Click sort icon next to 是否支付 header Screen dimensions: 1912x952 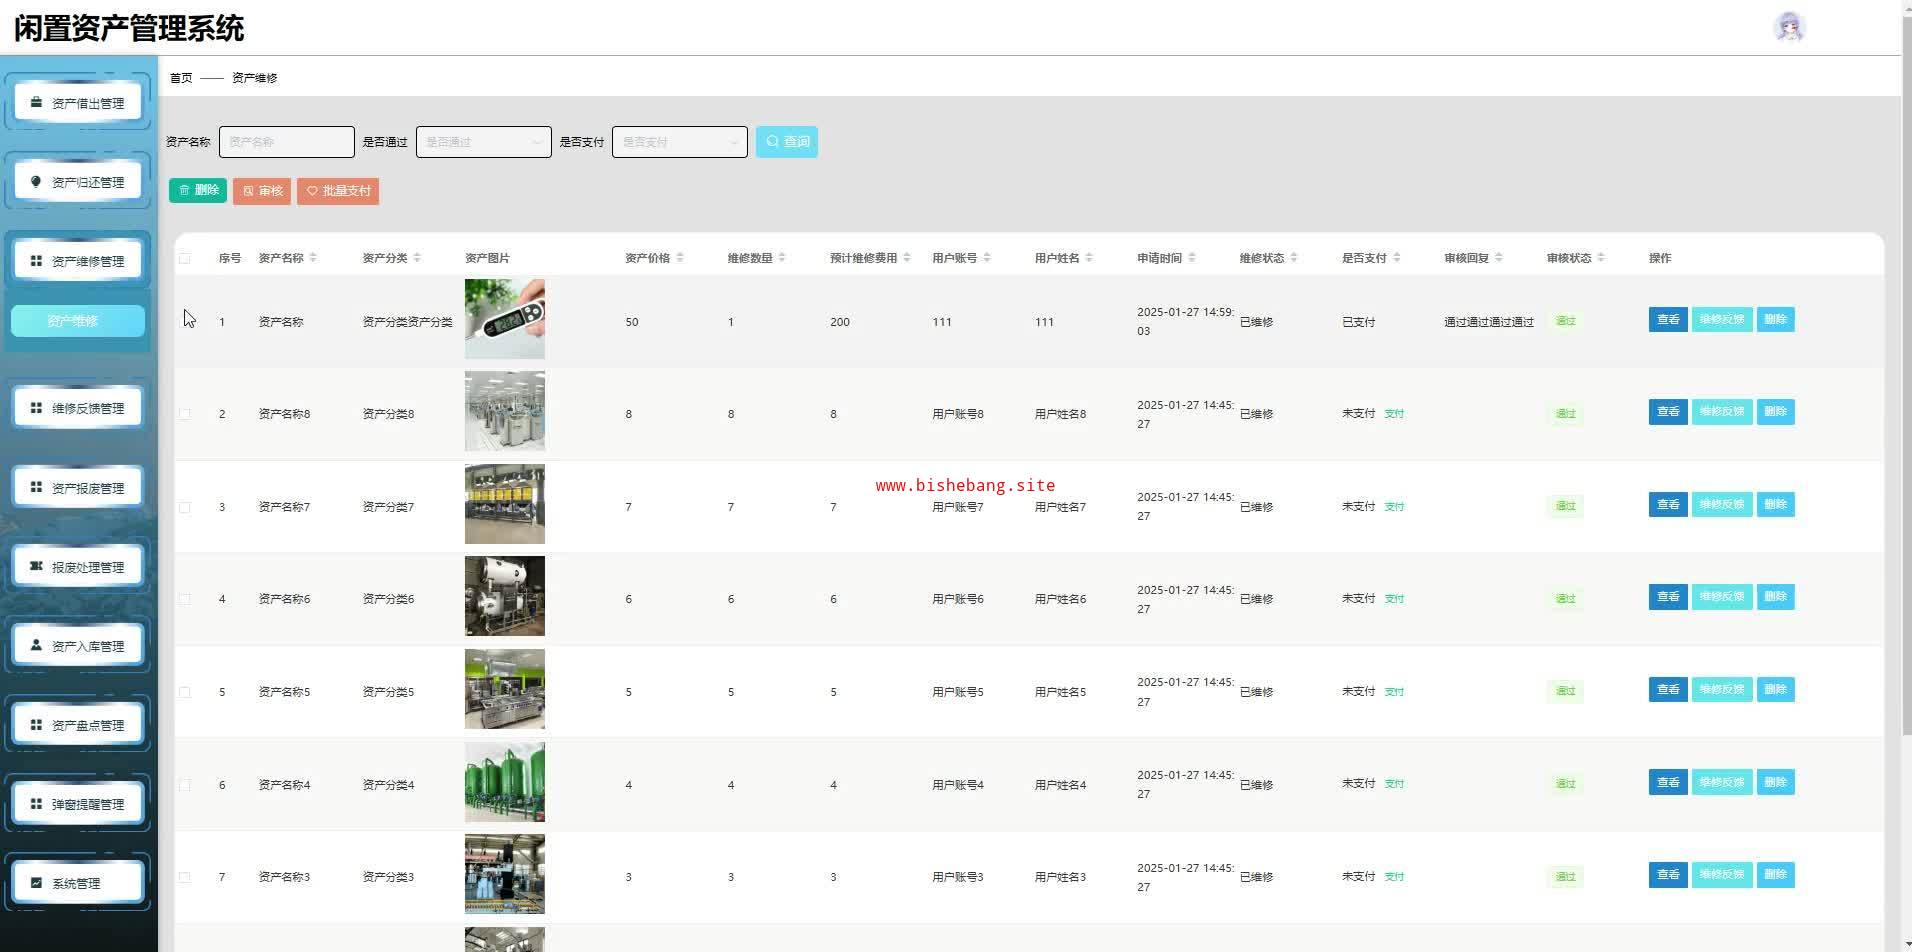click(x=1397, y=258)
